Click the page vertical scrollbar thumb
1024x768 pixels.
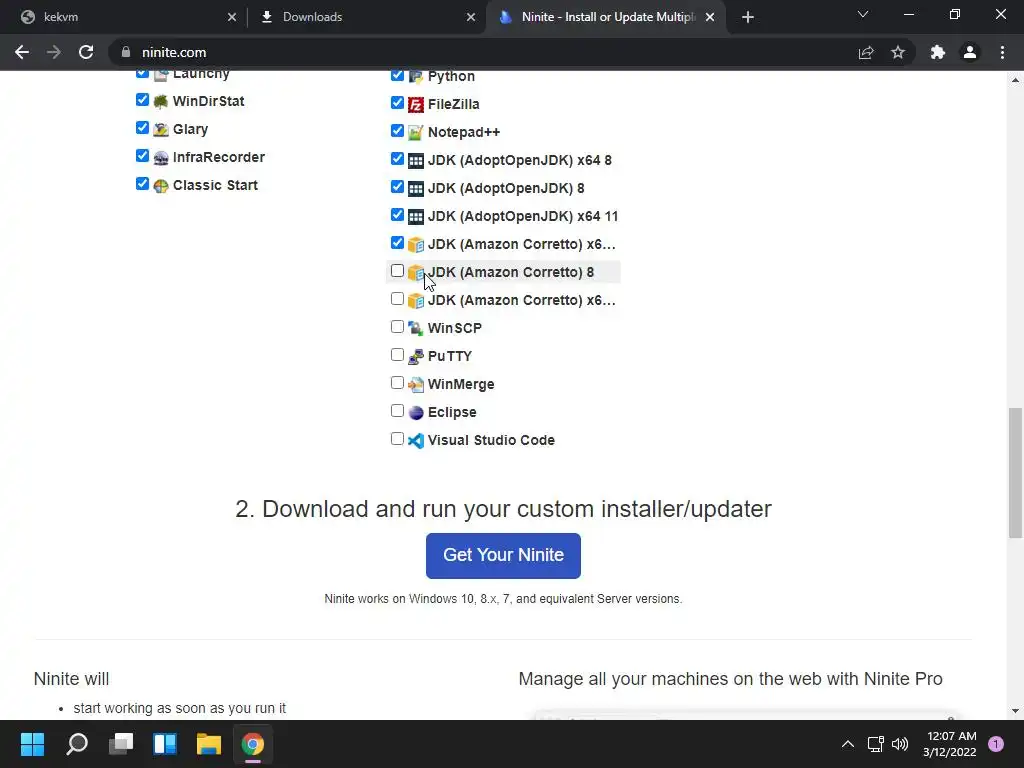pos(1015,473)
